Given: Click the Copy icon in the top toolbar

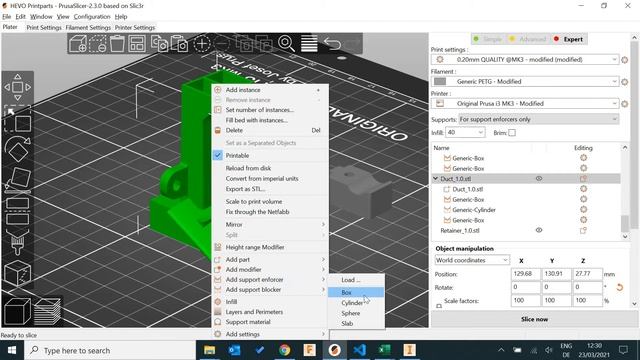Looking at the screenshot, I should 159,43.
